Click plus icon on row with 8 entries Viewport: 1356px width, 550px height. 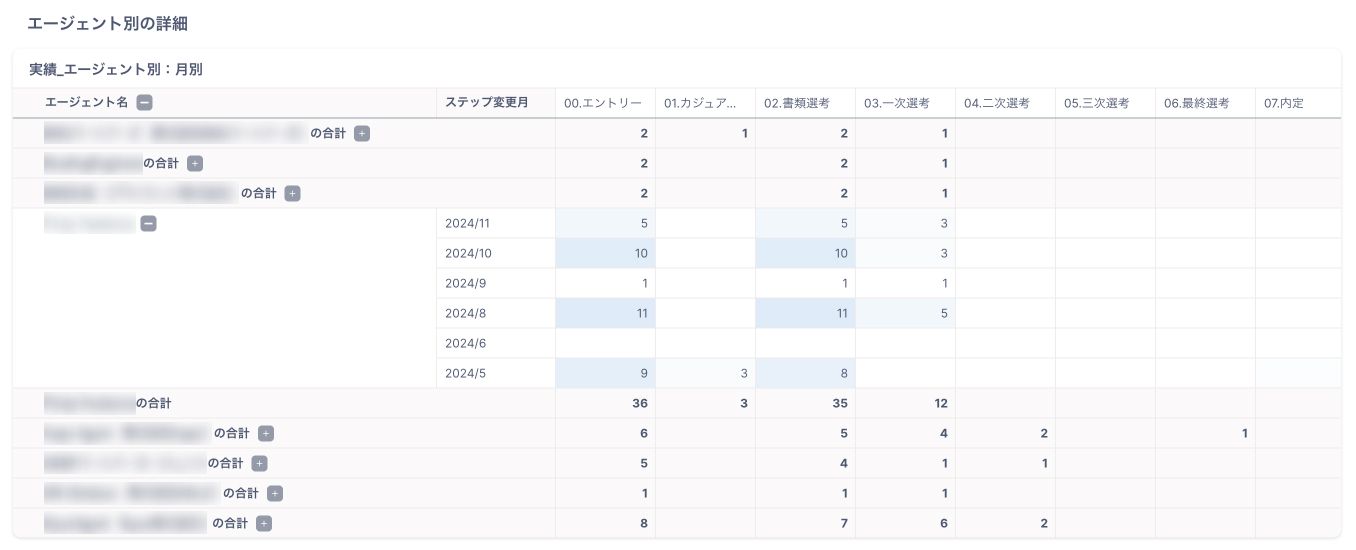tap(264, 523)
